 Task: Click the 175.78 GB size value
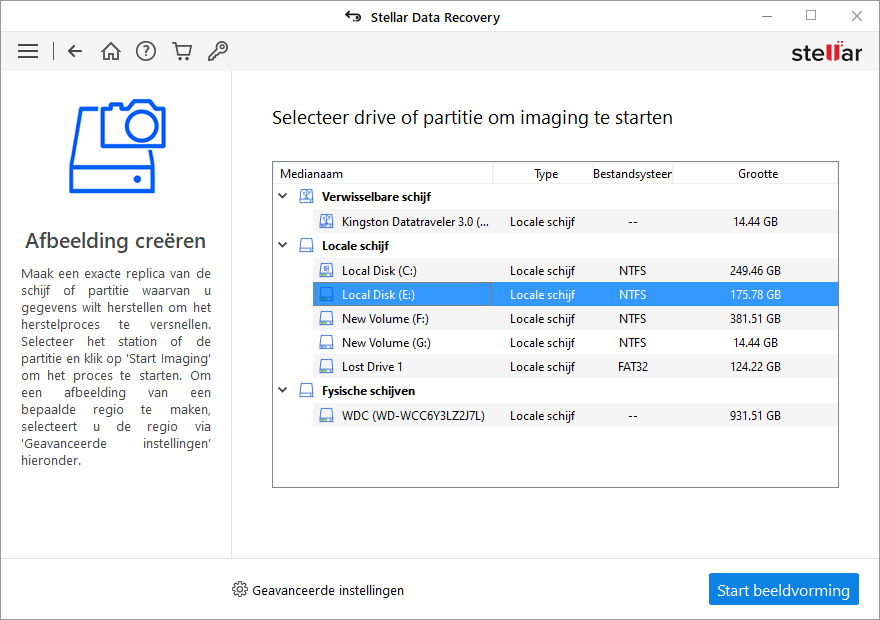tap(755, 295)
